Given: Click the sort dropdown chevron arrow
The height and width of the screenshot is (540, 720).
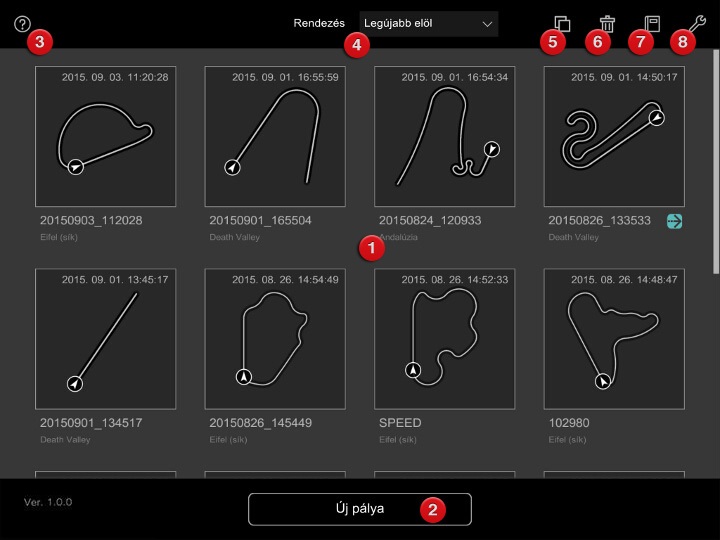Looking at the screenshot, I should pyautogui.click(x=487, y=23).
